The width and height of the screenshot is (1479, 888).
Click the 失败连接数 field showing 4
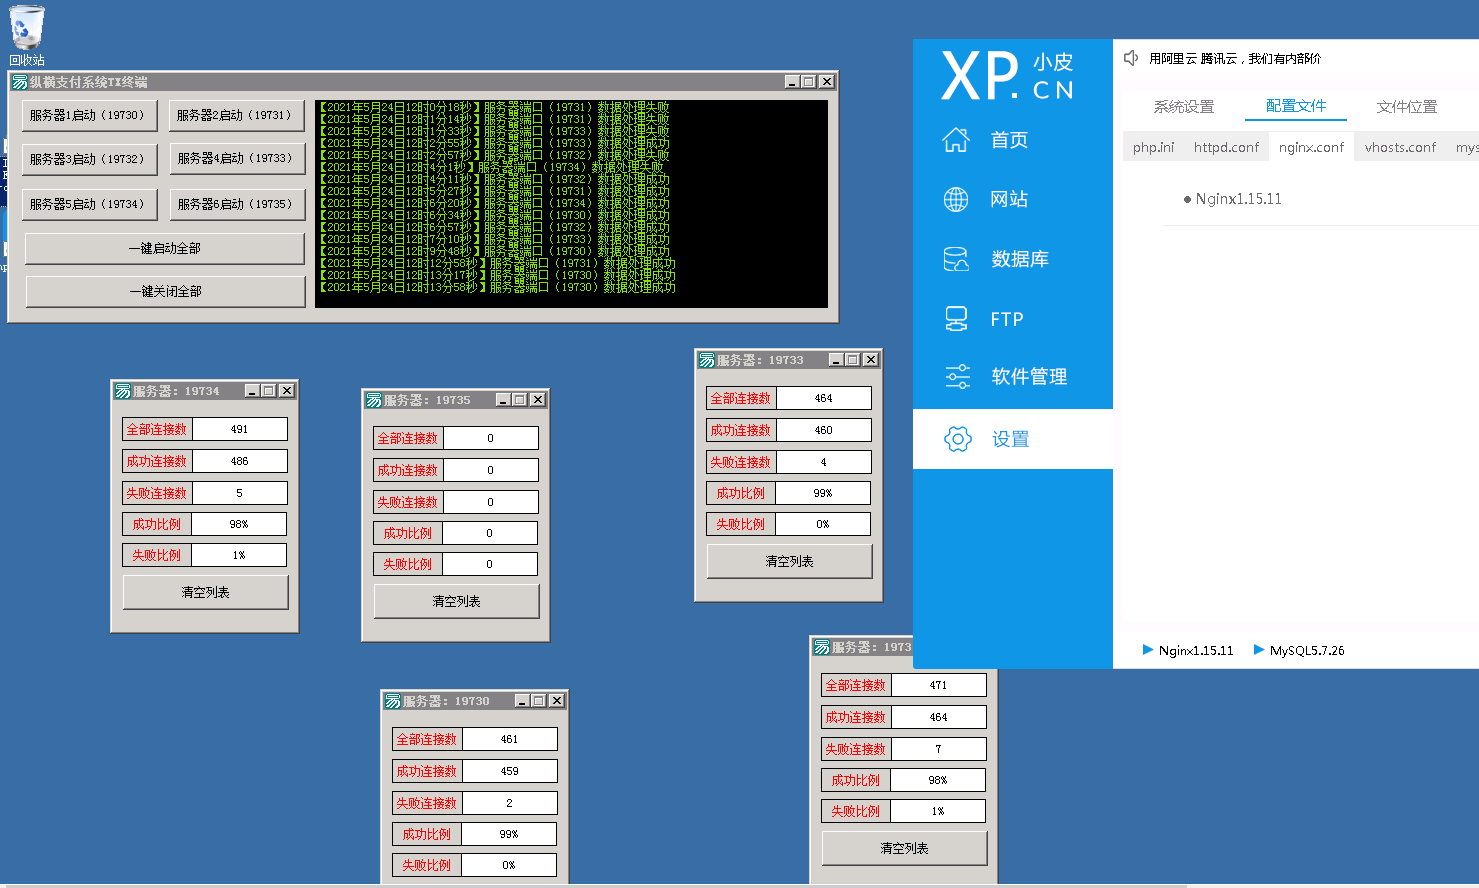point(823,462)
